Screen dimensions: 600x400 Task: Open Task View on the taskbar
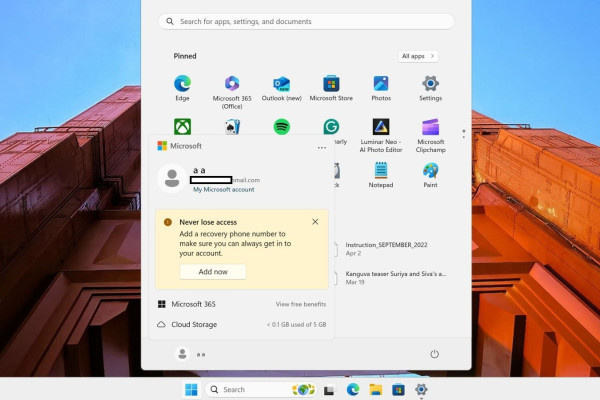(x=329, y=390)
